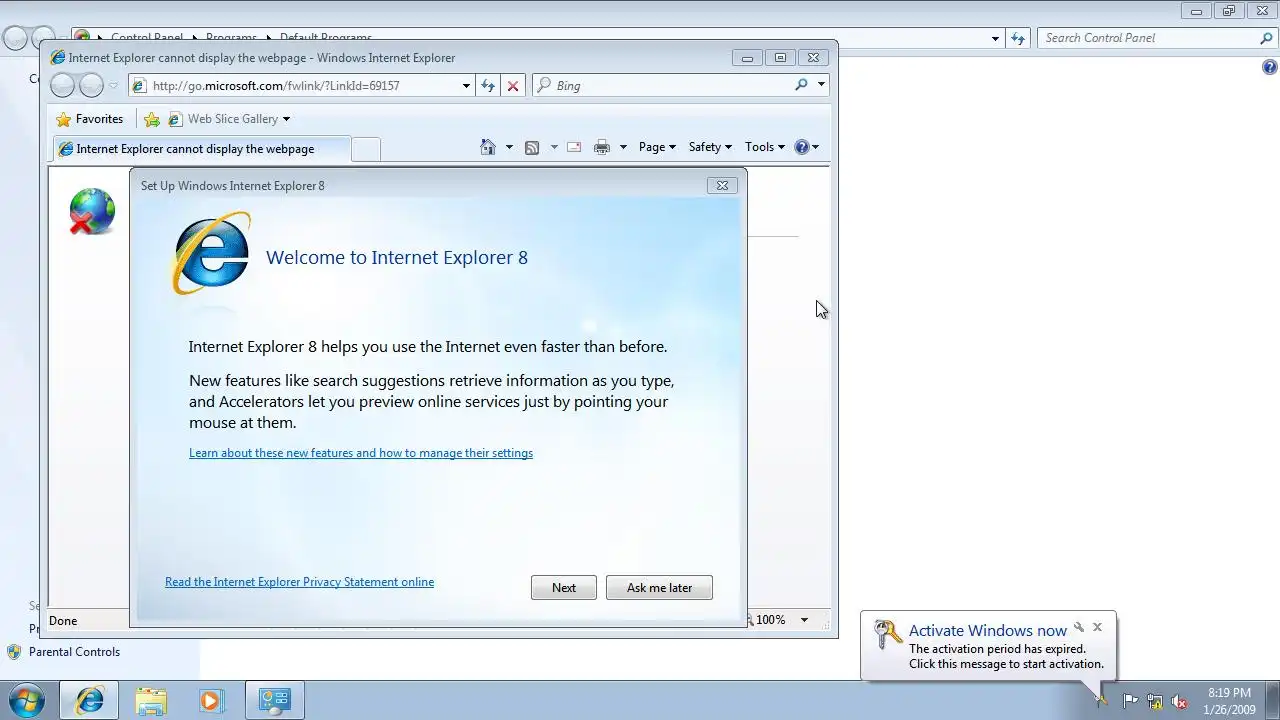Screen dimensions: 1280x720
Task: Select the 'Internet Explorer cannot display the webpage' tab
Action: pyautogui.click(x=201, y=149)
